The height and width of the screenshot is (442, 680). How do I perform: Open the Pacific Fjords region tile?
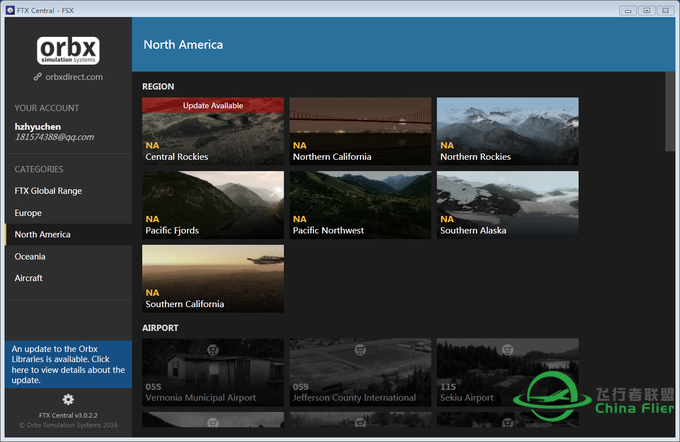pos(213,205)
